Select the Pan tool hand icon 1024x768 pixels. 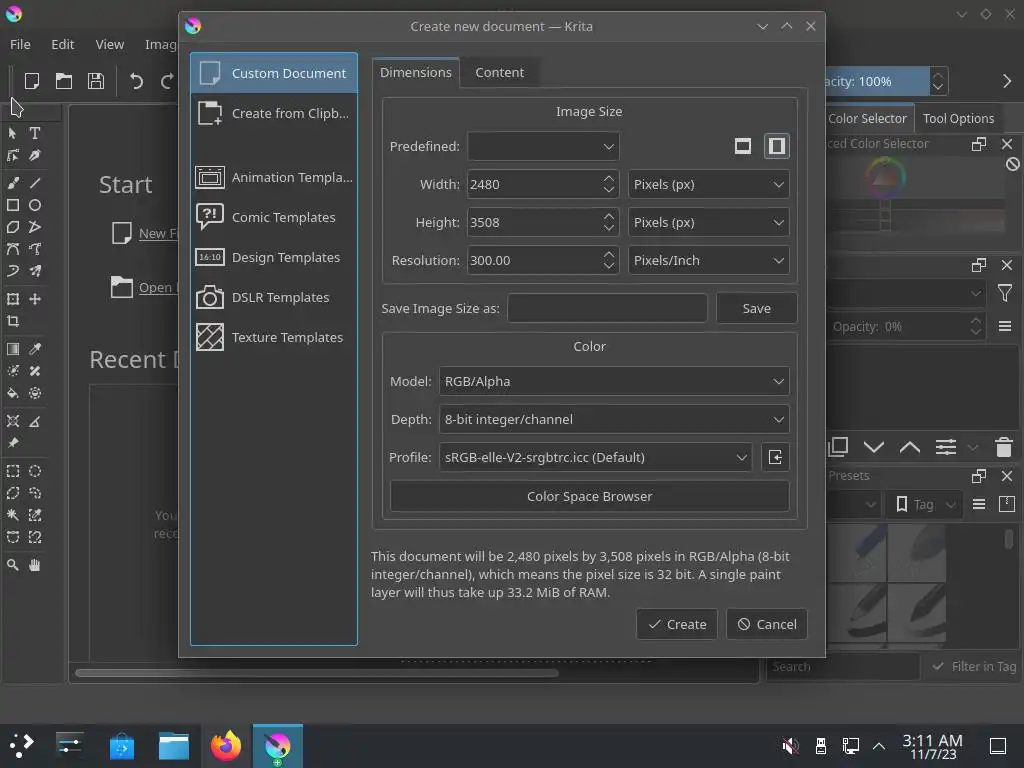35,565
